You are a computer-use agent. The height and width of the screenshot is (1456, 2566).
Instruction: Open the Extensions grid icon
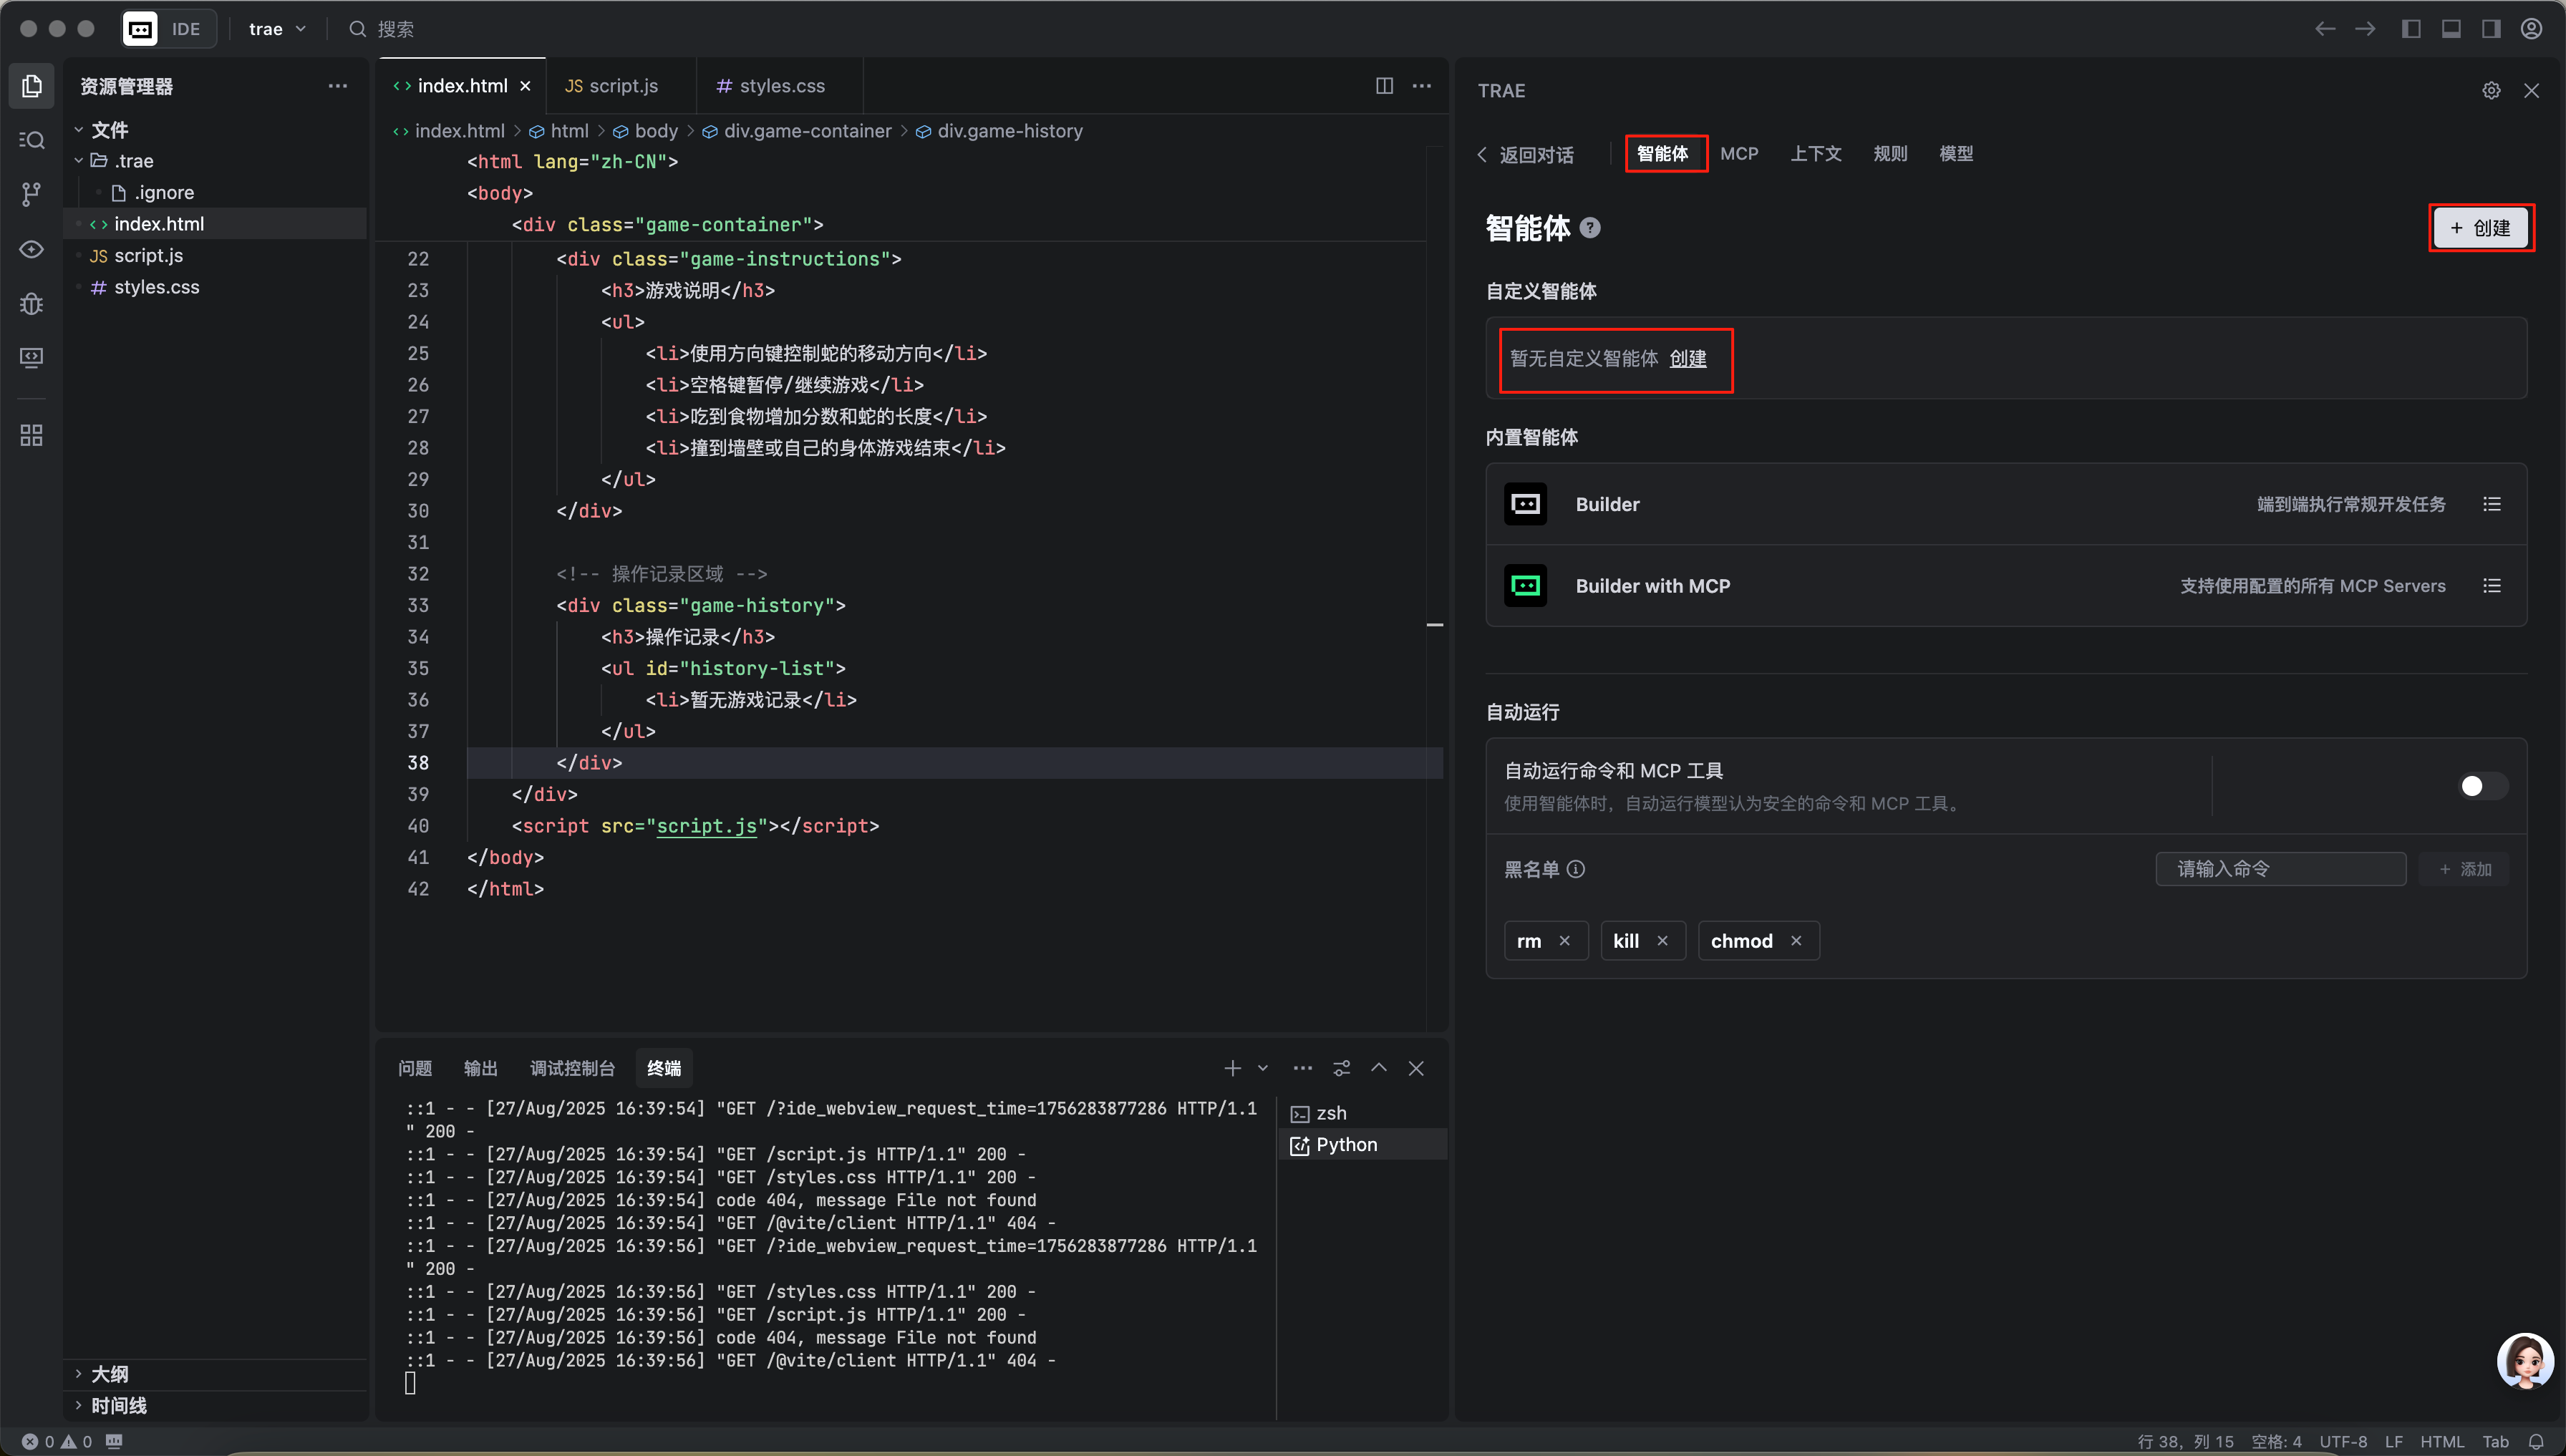coord(31,435)
